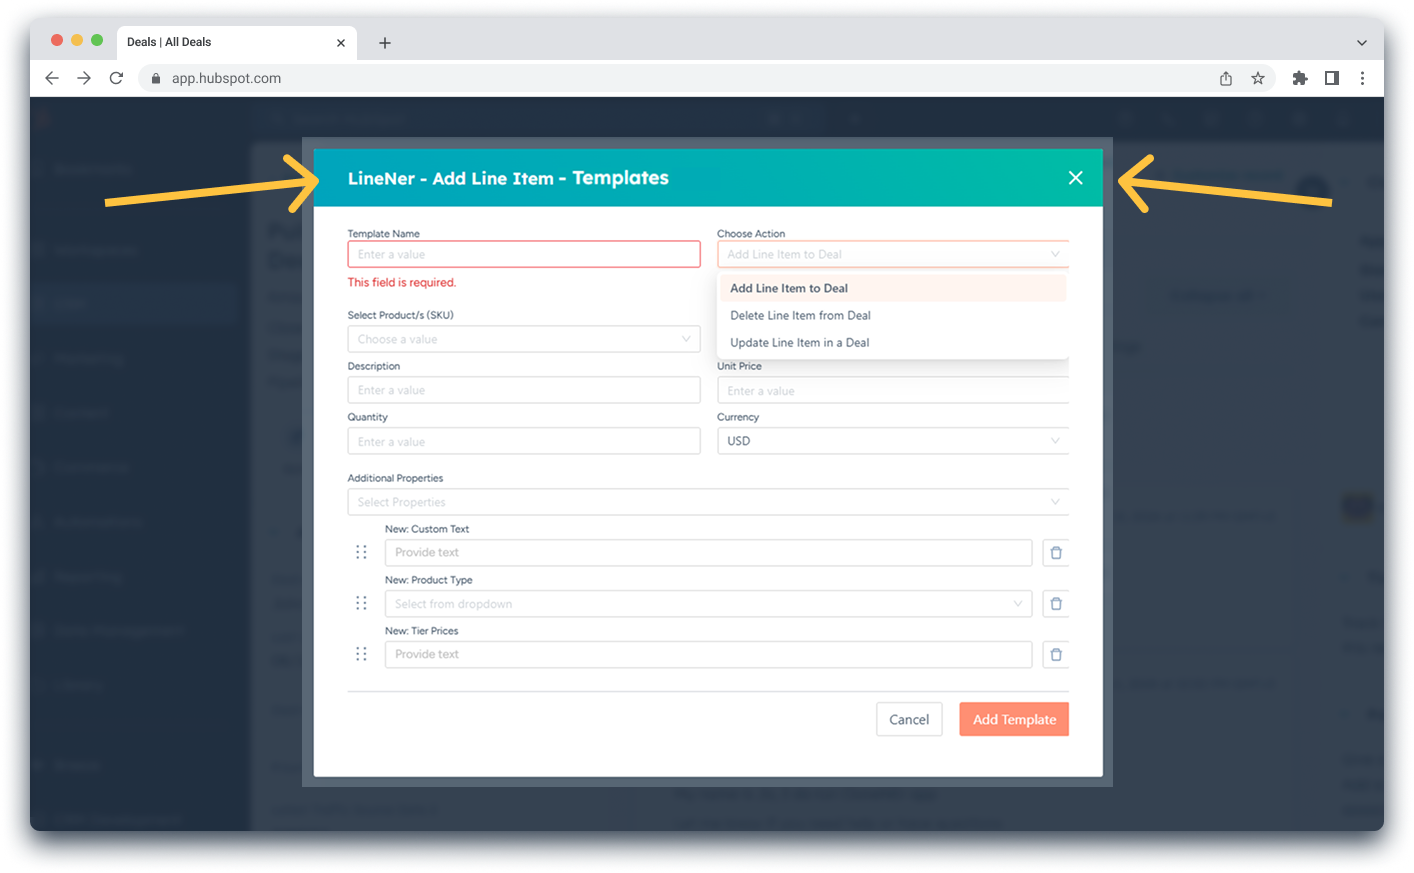Switch to the Deals | All Deals tab
The width and height of the screenshot is (1414, 873).
coord(236,42)
